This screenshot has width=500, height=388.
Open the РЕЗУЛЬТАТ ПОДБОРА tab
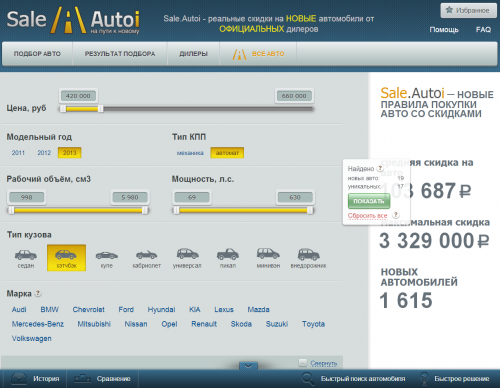120,54
